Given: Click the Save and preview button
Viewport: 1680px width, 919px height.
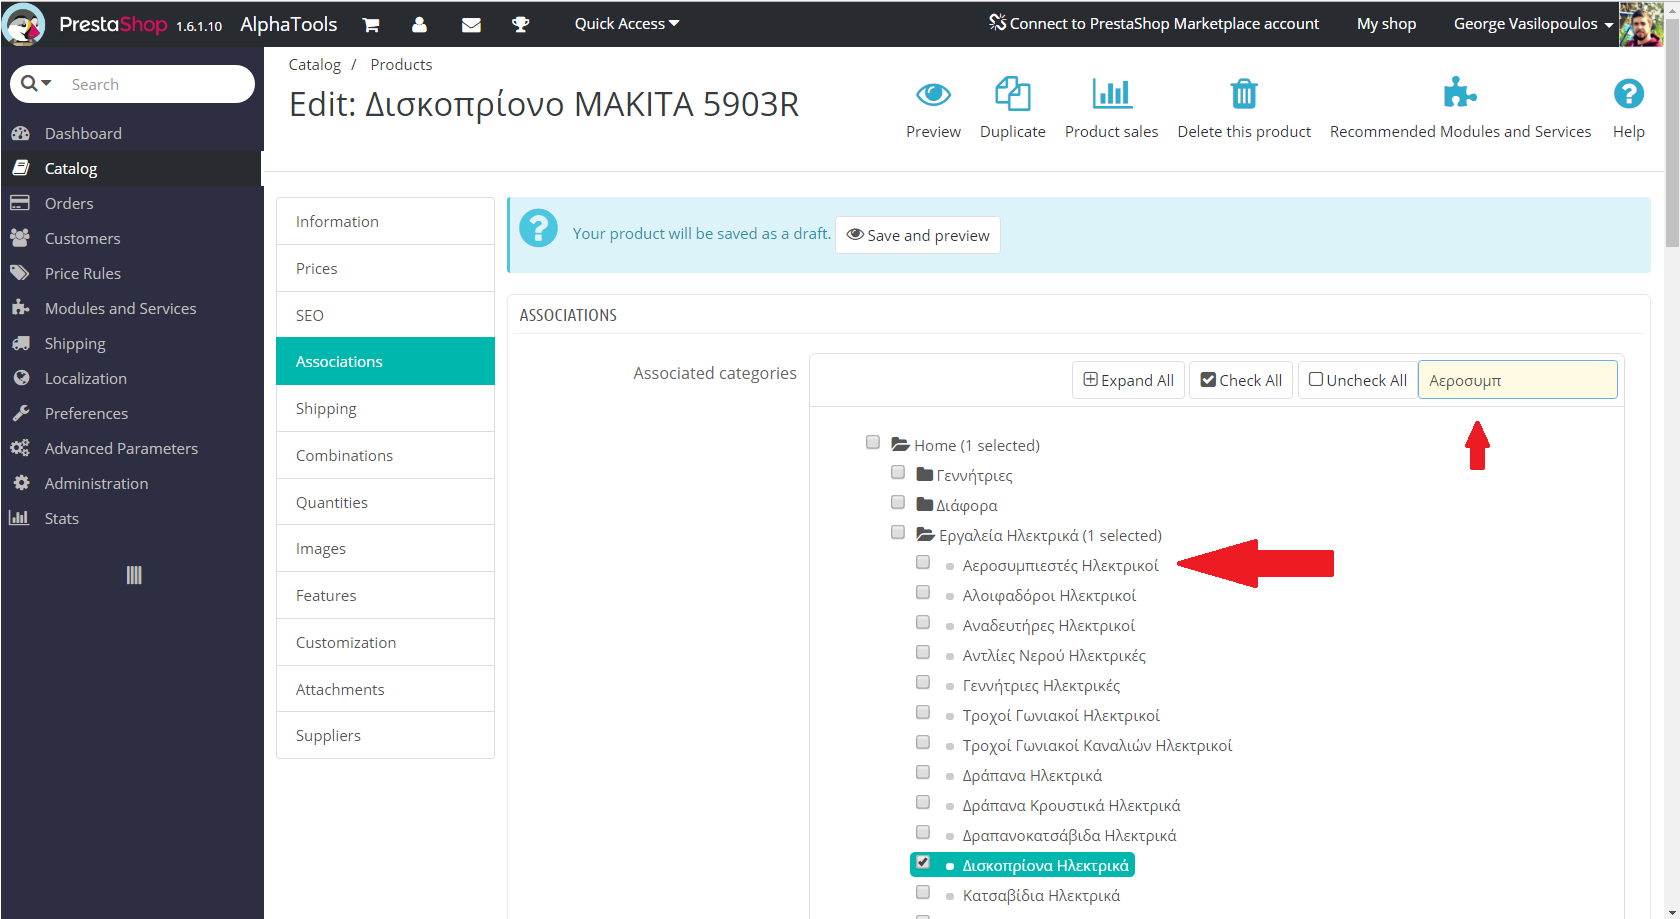Looking at the screenshot, I should tap(918, 235).
